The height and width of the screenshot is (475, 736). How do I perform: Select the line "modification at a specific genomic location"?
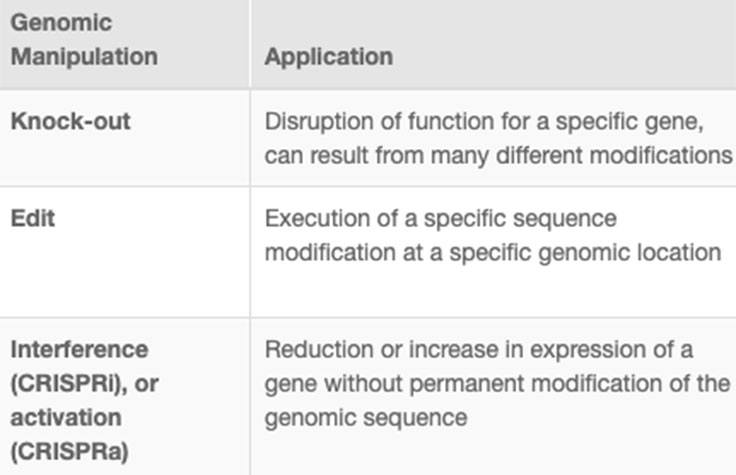point(492,252)
